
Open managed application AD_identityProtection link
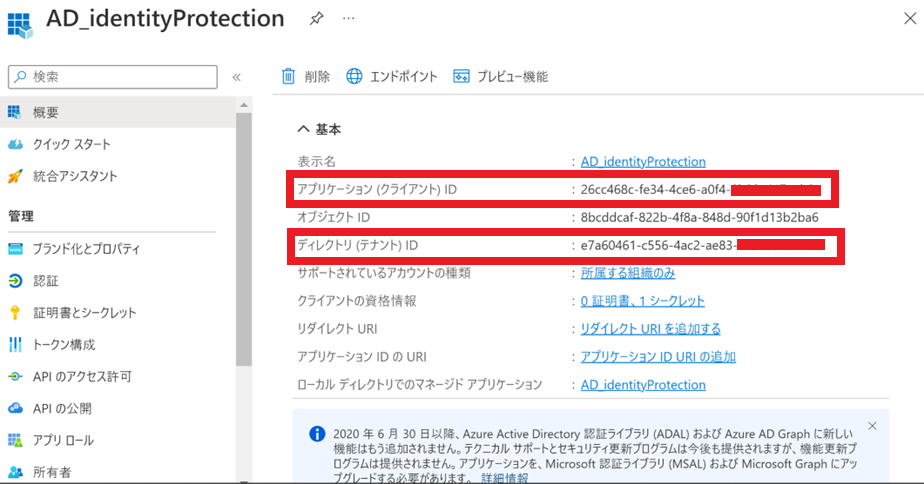coord(643,385)
